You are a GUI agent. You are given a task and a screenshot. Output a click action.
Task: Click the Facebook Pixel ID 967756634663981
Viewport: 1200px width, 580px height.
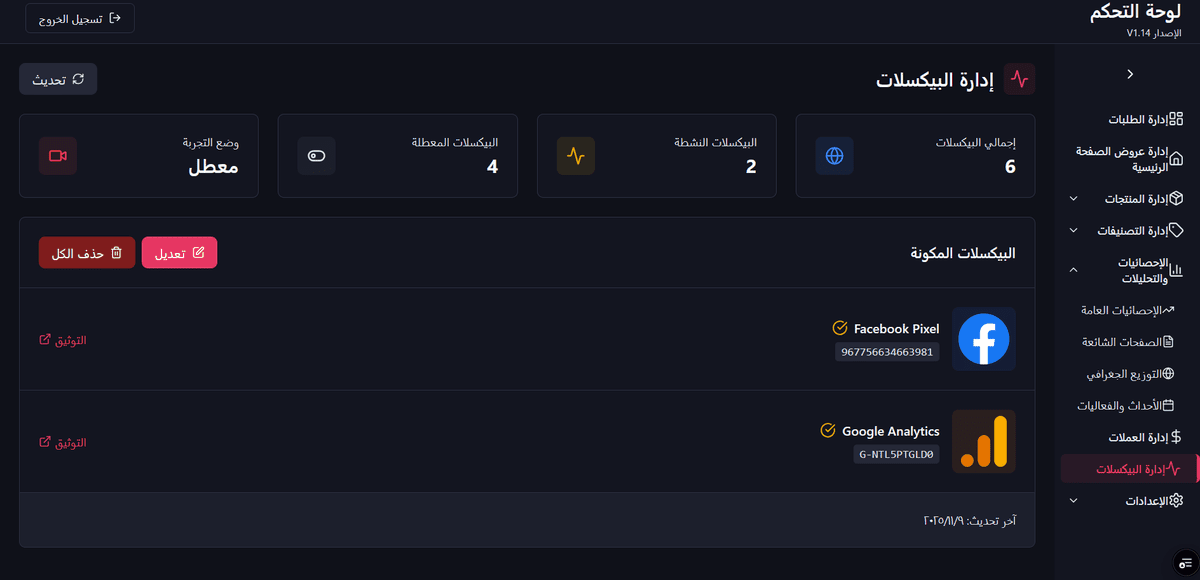pos(888,352)
